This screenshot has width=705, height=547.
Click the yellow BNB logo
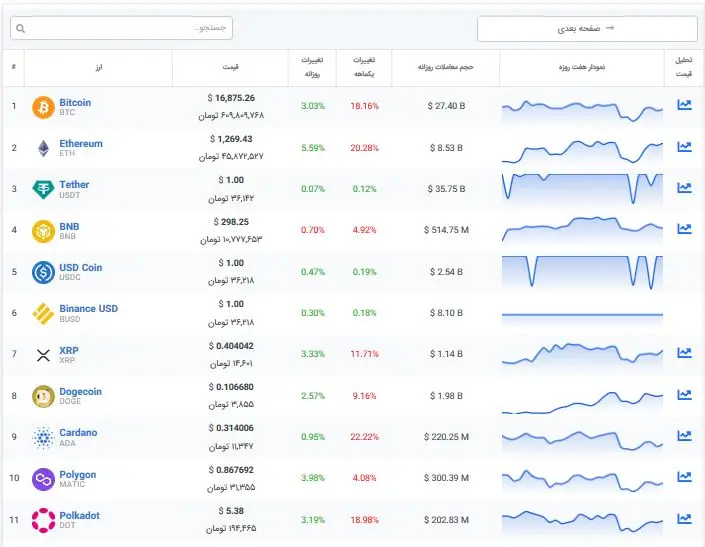pyautogui.click(x=43, y=231)
